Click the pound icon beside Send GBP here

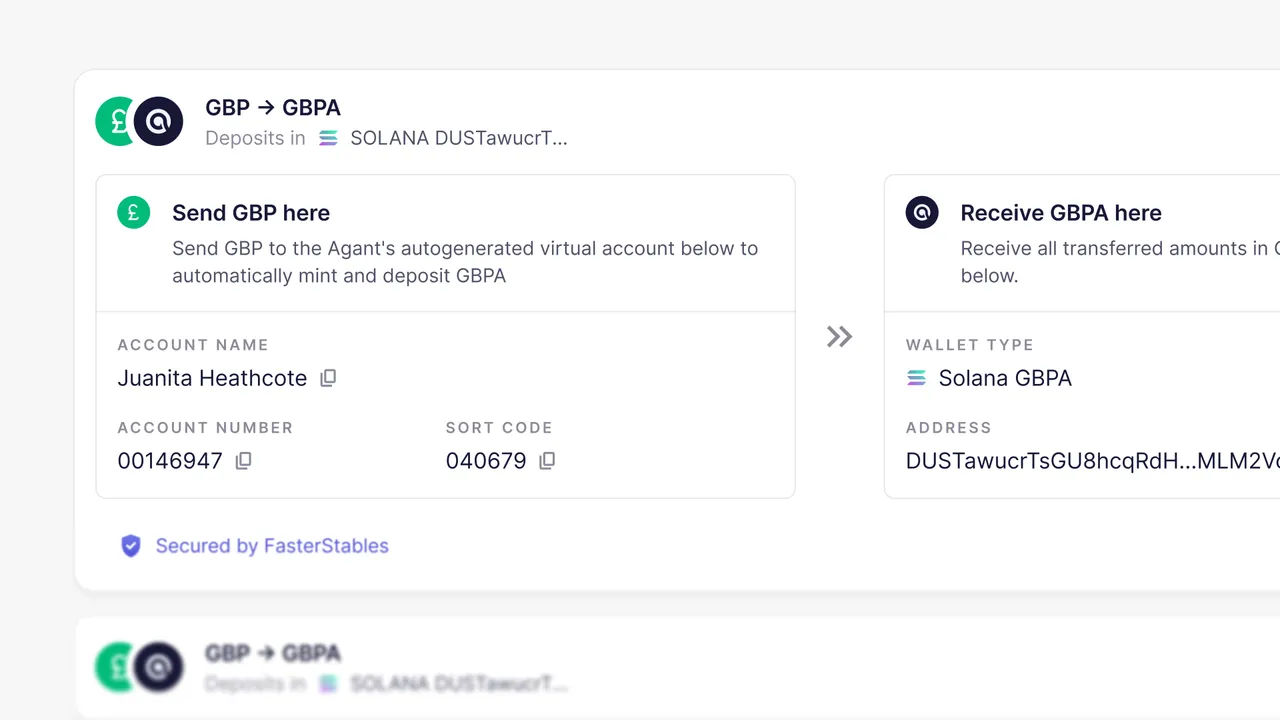(x=134, y=213)
